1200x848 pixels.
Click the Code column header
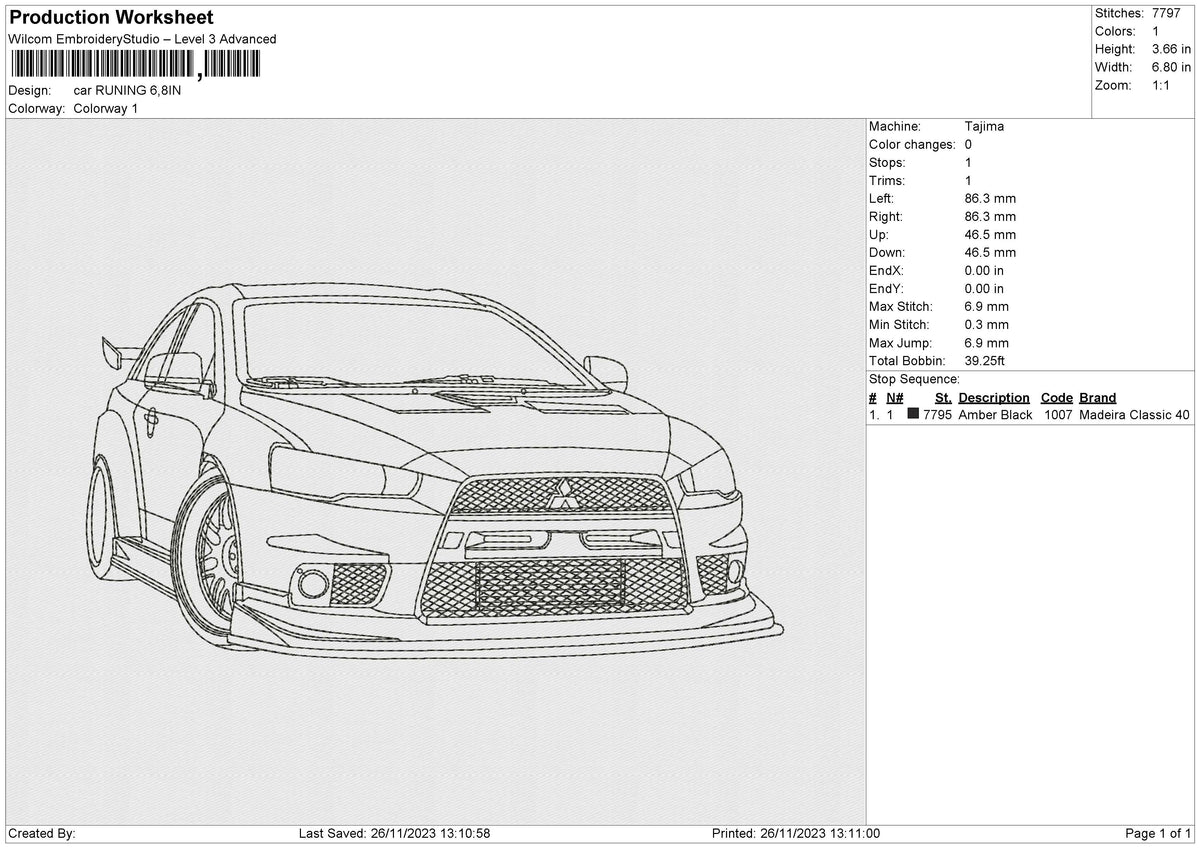pyautogui.click(x=1056, y=397)
